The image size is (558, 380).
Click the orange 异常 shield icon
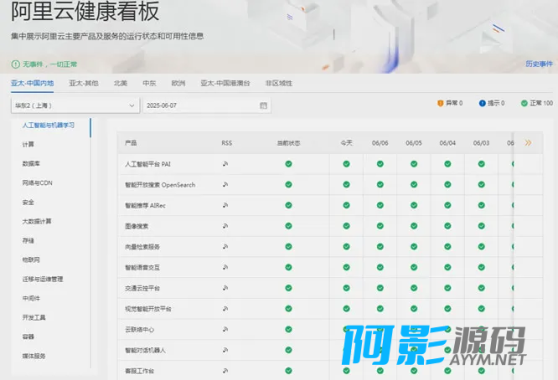[440, 103]
